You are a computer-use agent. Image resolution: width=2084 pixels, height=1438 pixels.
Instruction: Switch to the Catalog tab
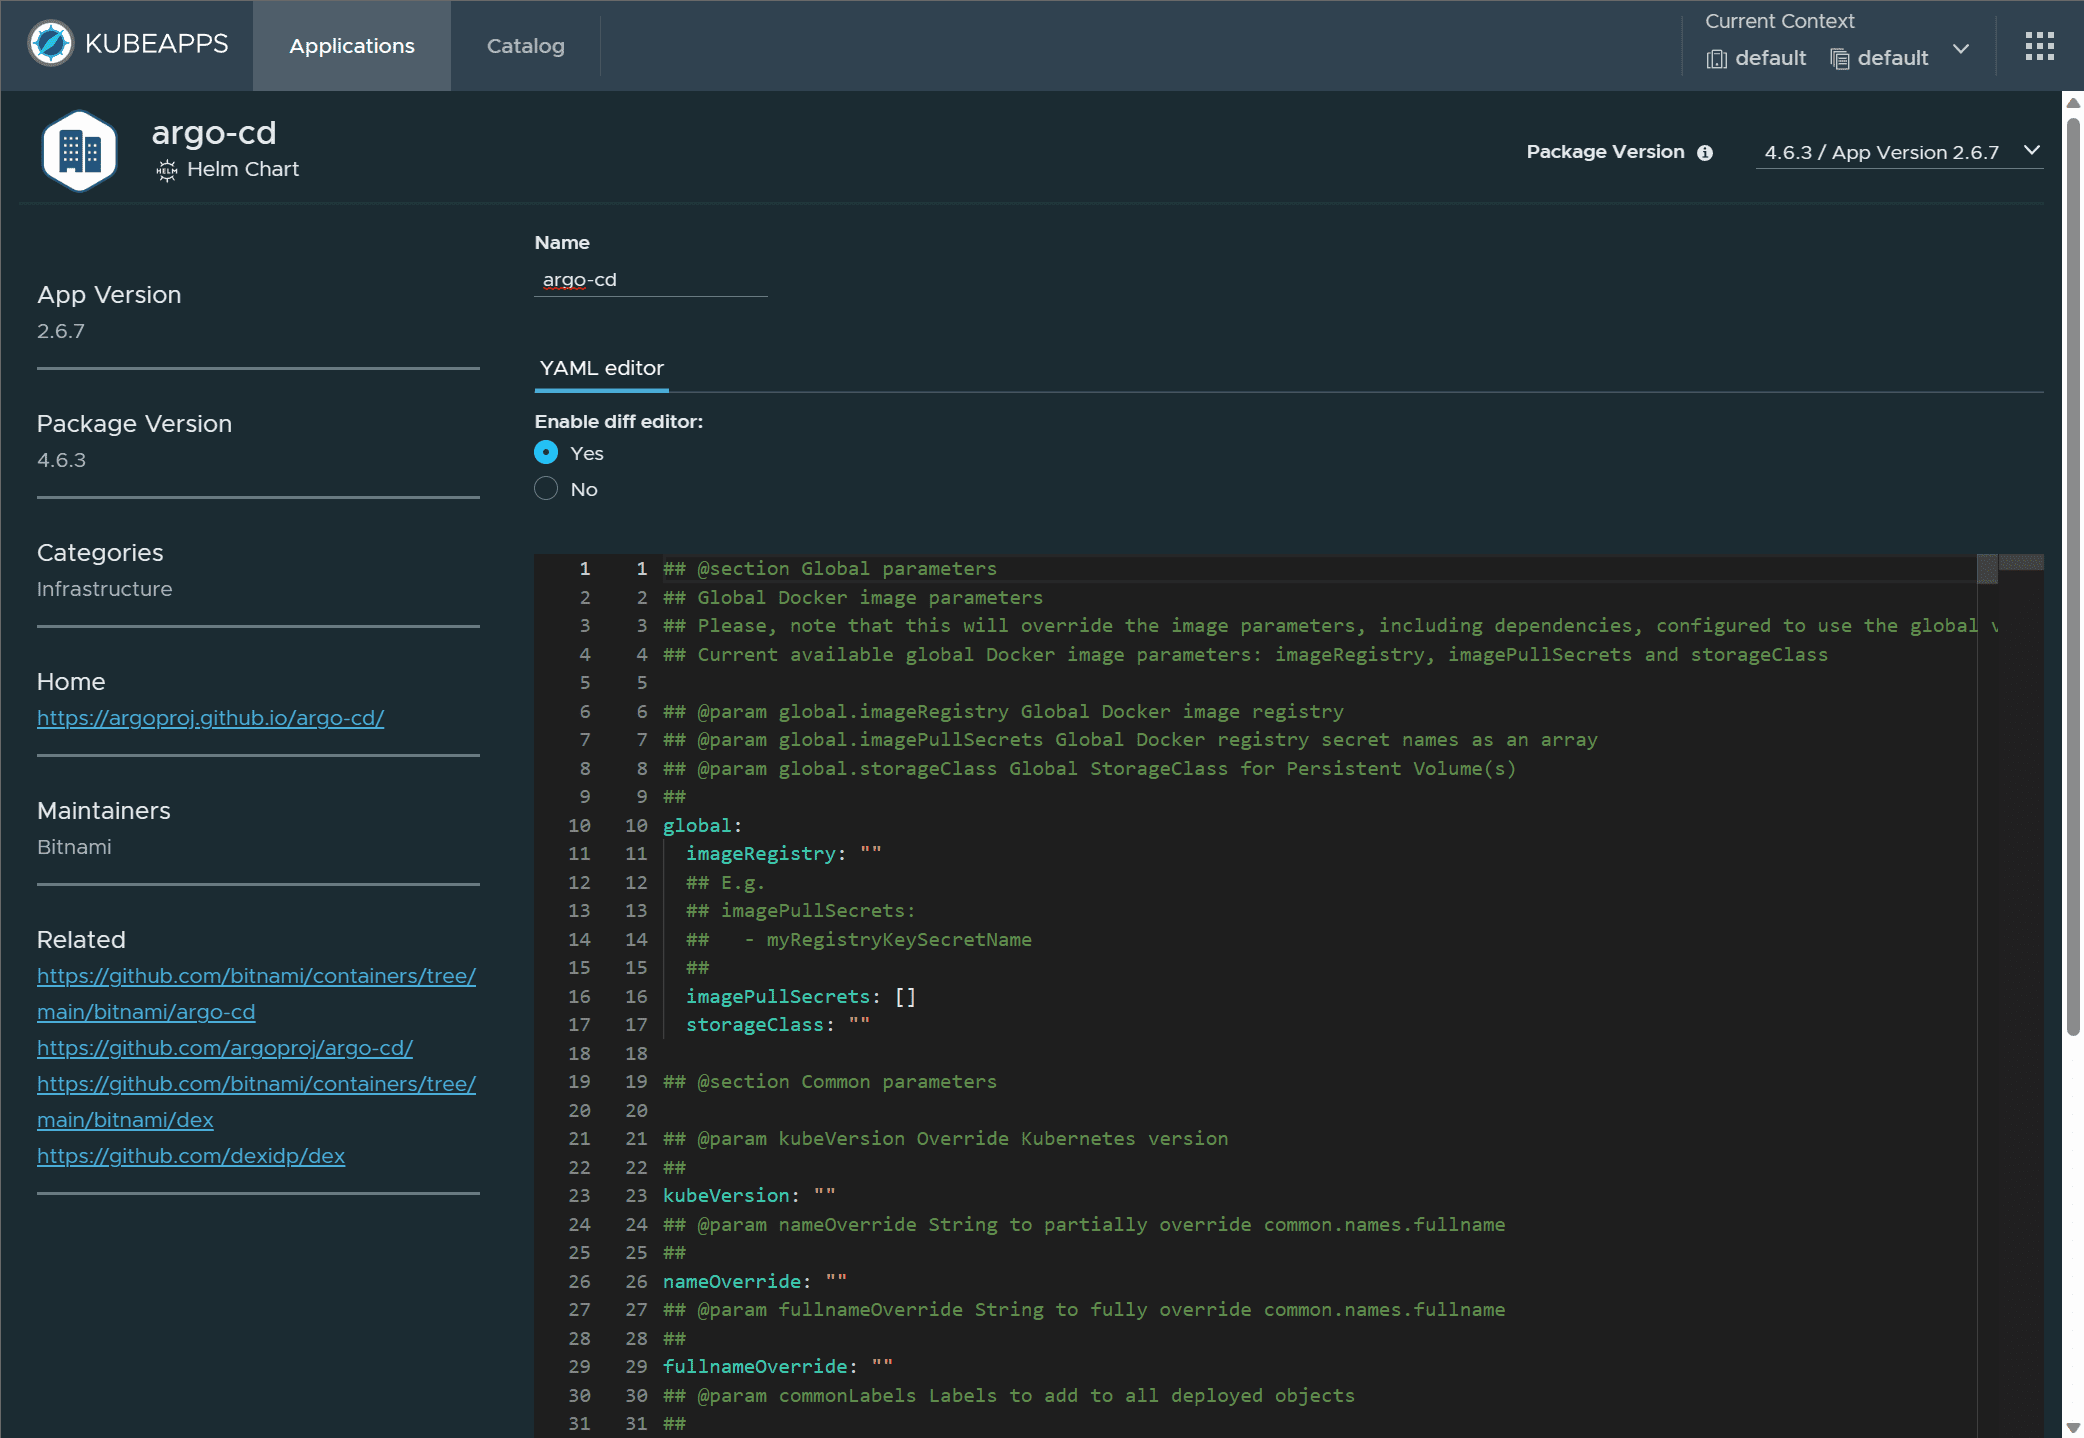(x=525, y=46)
